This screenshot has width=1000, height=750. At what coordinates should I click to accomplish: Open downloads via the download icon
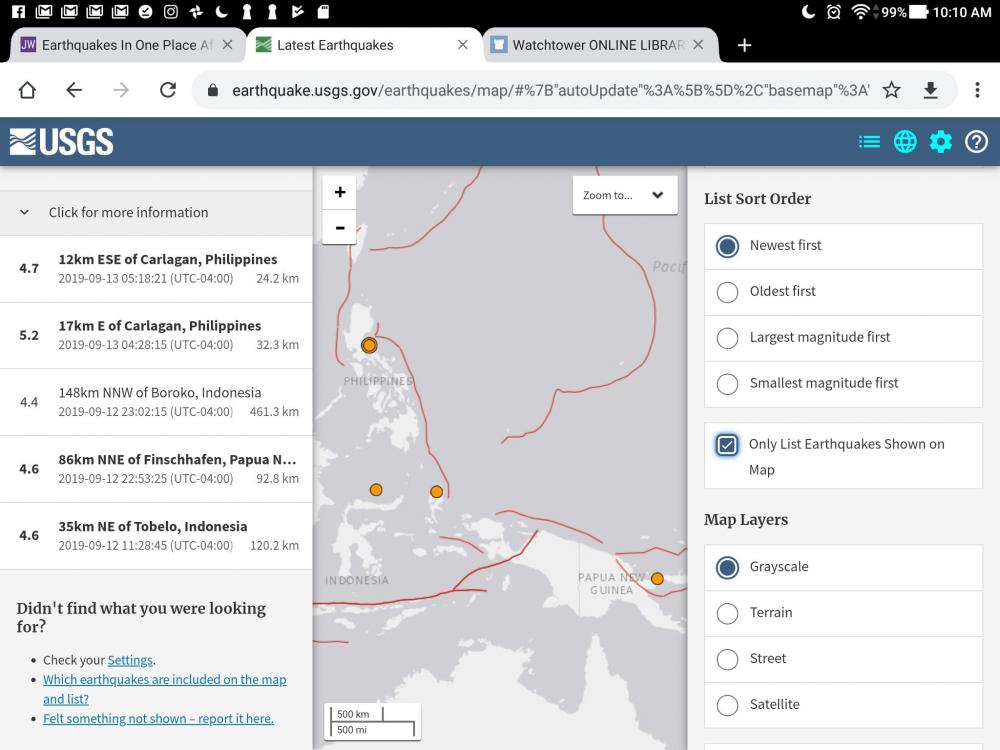coord(930,89)
